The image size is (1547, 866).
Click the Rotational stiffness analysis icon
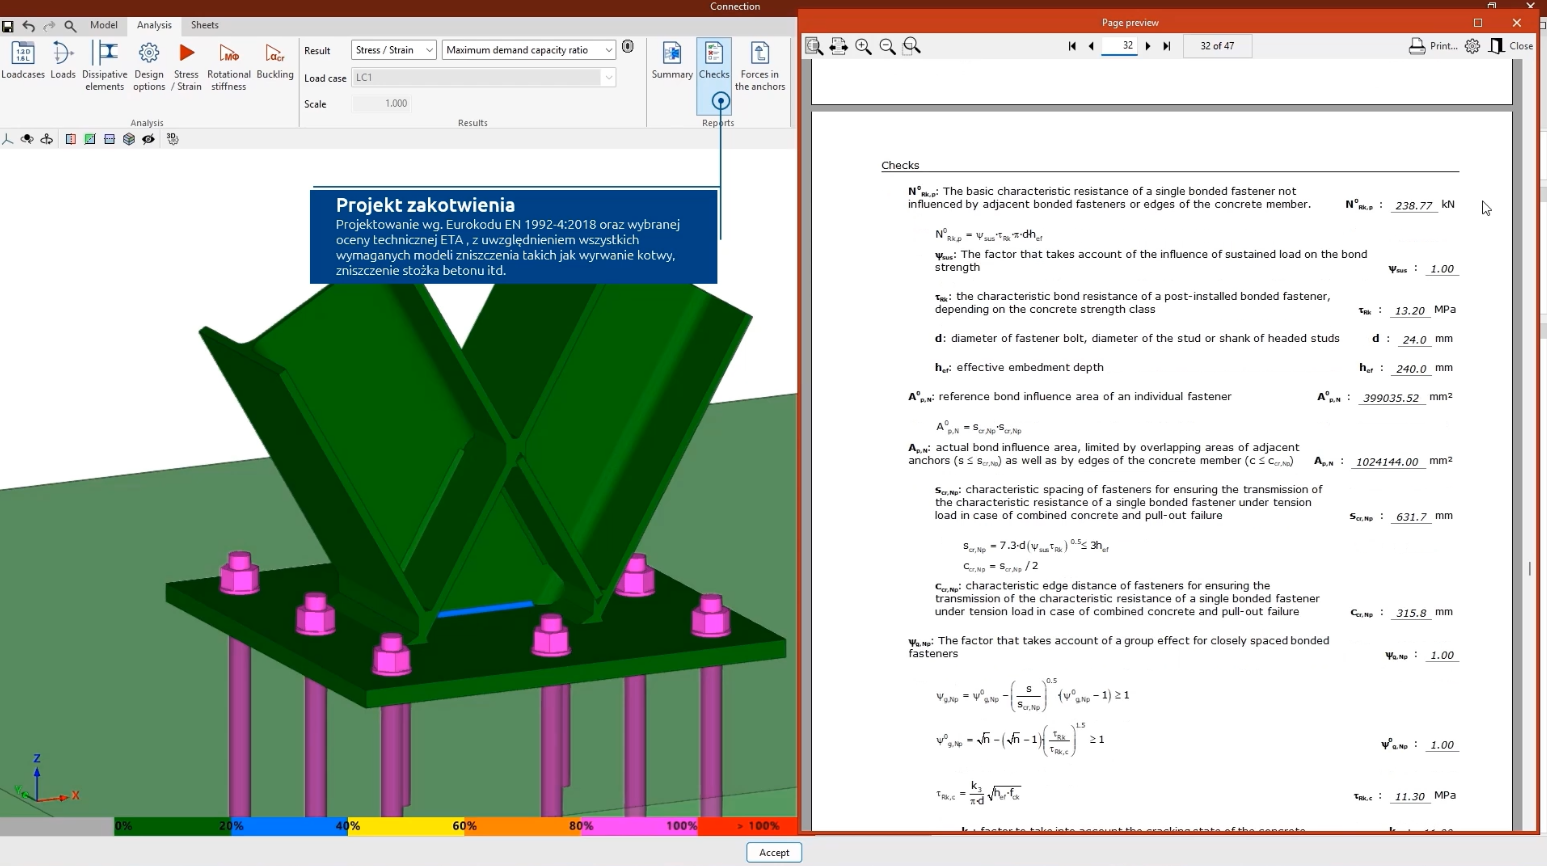(228, 61)
